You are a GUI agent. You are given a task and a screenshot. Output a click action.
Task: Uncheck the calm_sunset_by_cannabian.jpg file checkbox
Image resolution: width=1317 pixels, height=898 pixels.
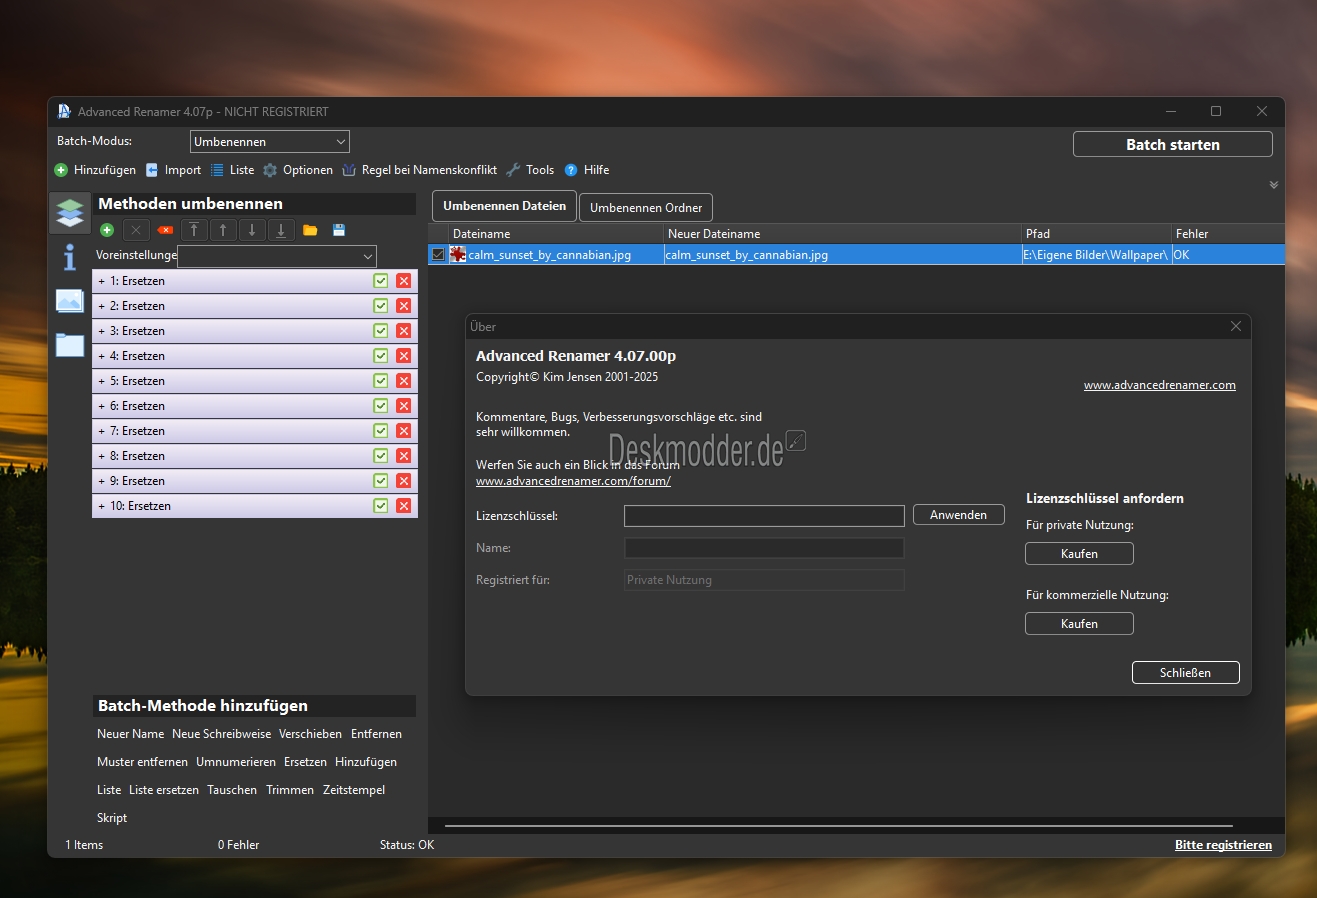point(438,255)
